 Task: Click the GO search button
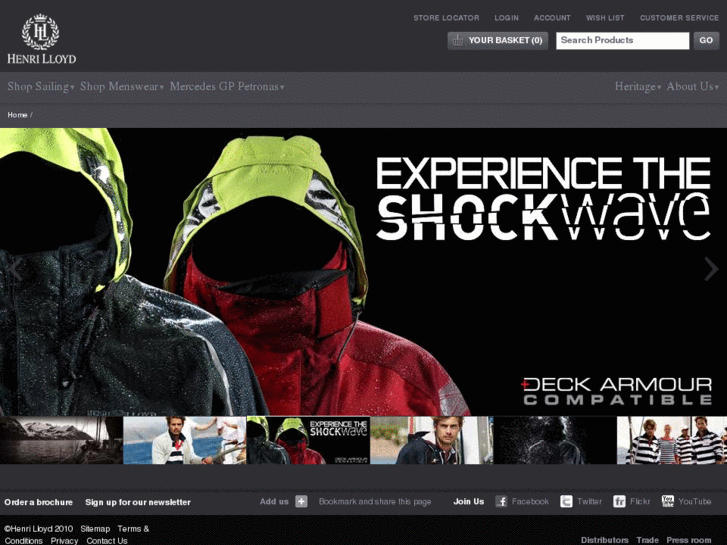coord(706,40)
